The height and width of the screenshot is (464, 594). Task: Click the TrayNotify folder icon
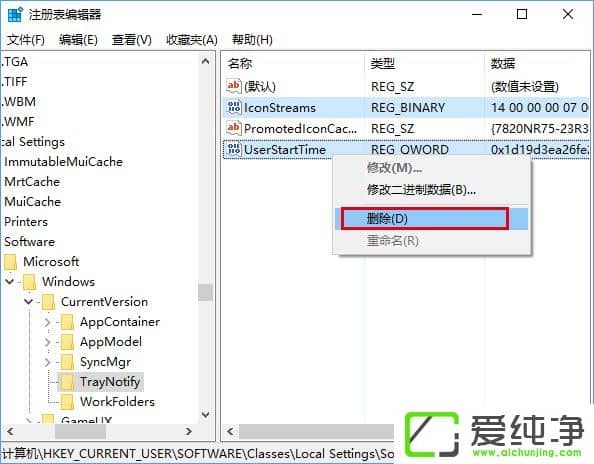67,382
